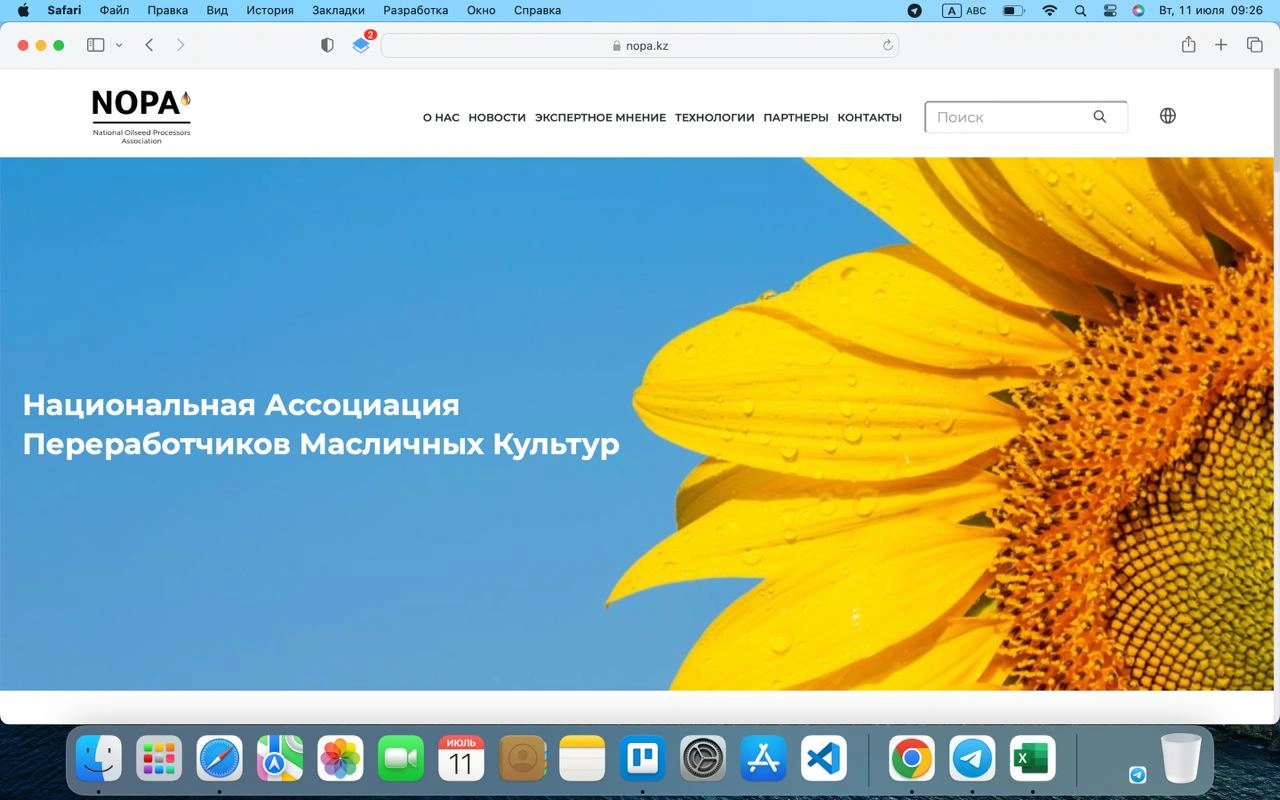Open Telegram from the Dock
The height and width of the screenshot is (800, 1280).
point(972,758)
